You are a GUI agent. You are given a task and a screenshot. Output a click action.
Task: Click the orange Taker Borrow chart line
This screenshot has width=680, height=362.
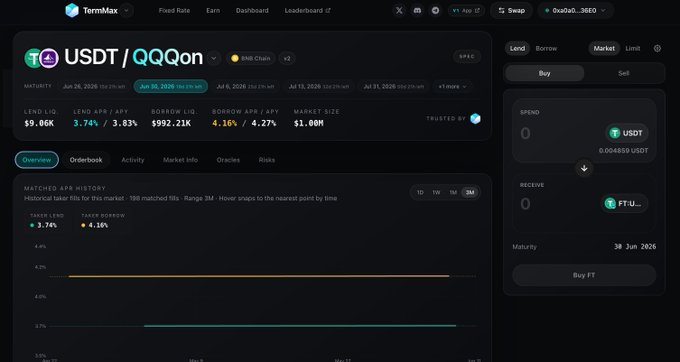258,276
